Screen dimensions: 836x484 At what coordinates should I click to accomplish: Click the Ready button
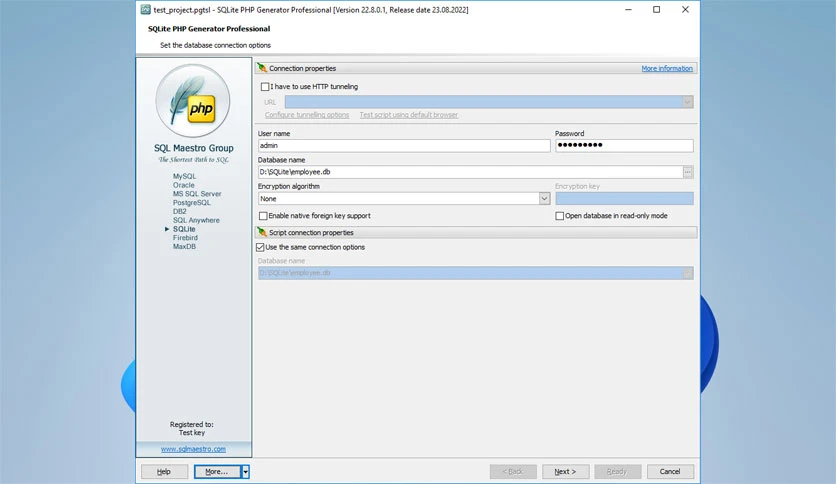click(617, 472)
